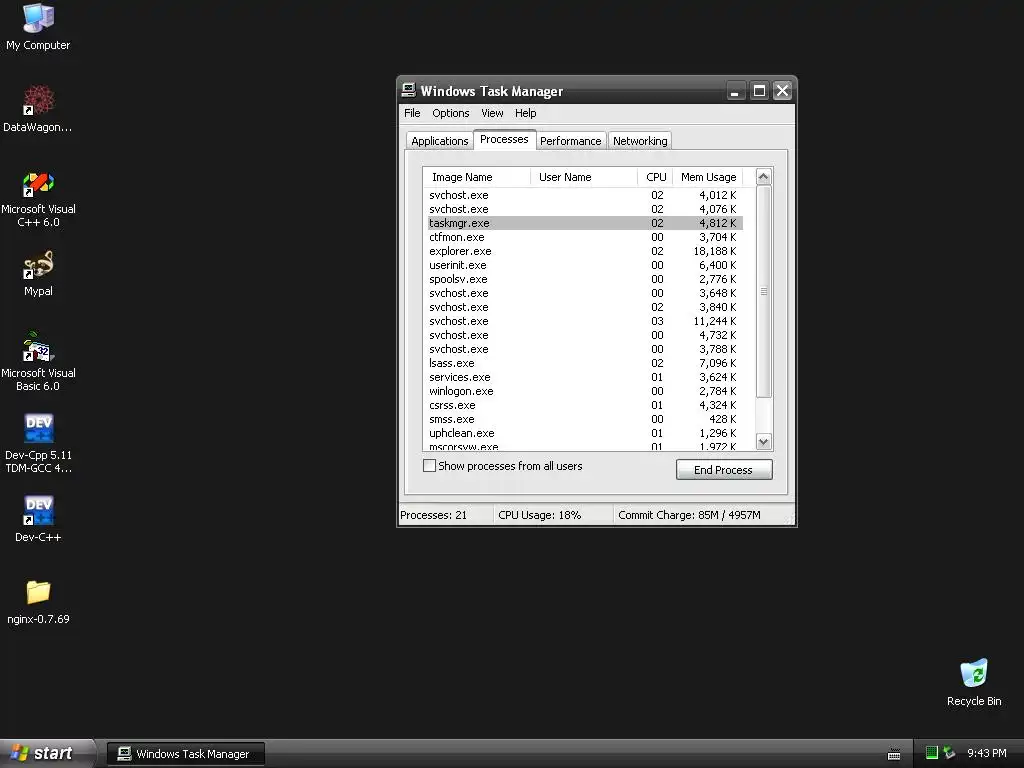Select the DataWagon desktop shortcut

coord(38,108)
